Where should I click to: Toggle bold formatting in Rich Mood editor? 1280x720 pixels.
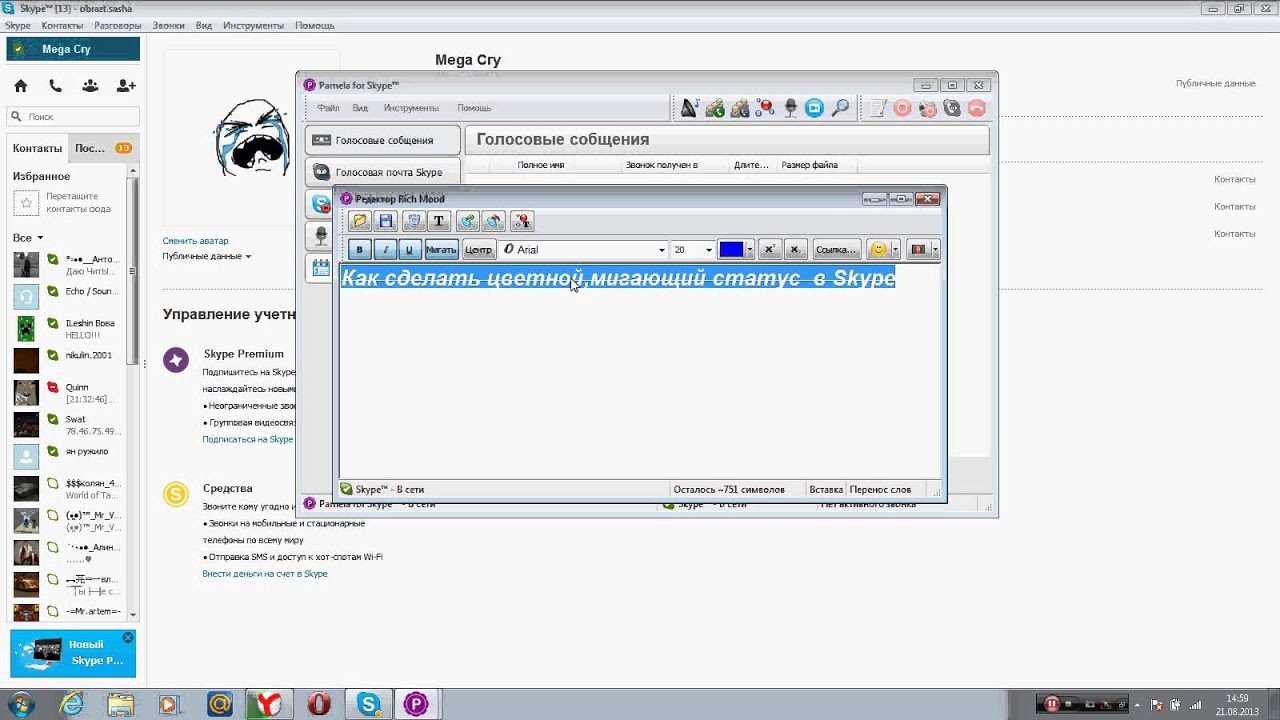(360, 250)
